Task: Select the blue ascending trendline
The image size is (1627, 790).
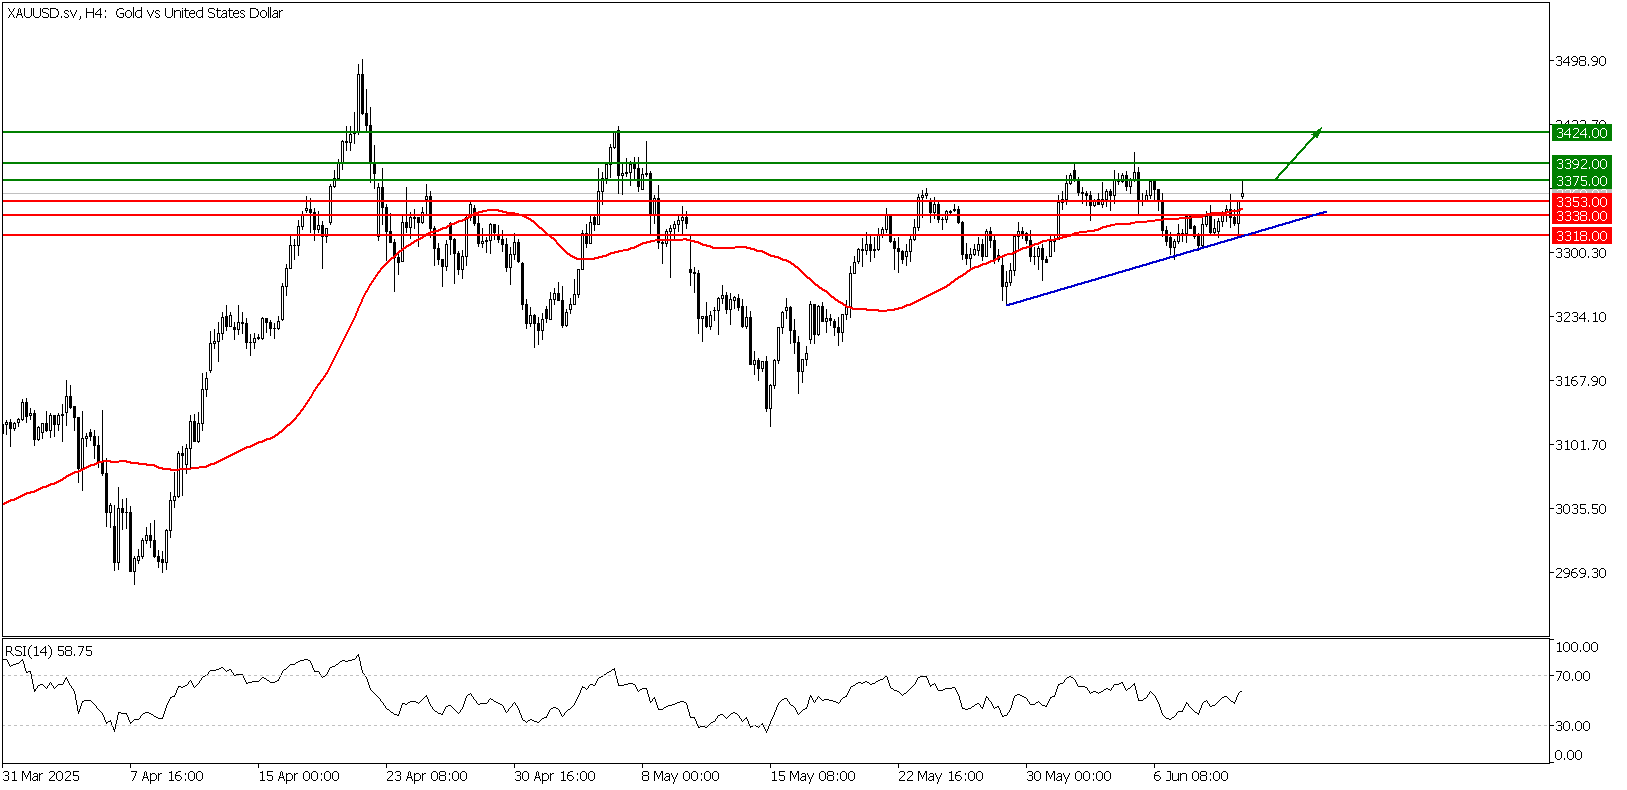Action: pyautogui.click(x=1165, y=261)
